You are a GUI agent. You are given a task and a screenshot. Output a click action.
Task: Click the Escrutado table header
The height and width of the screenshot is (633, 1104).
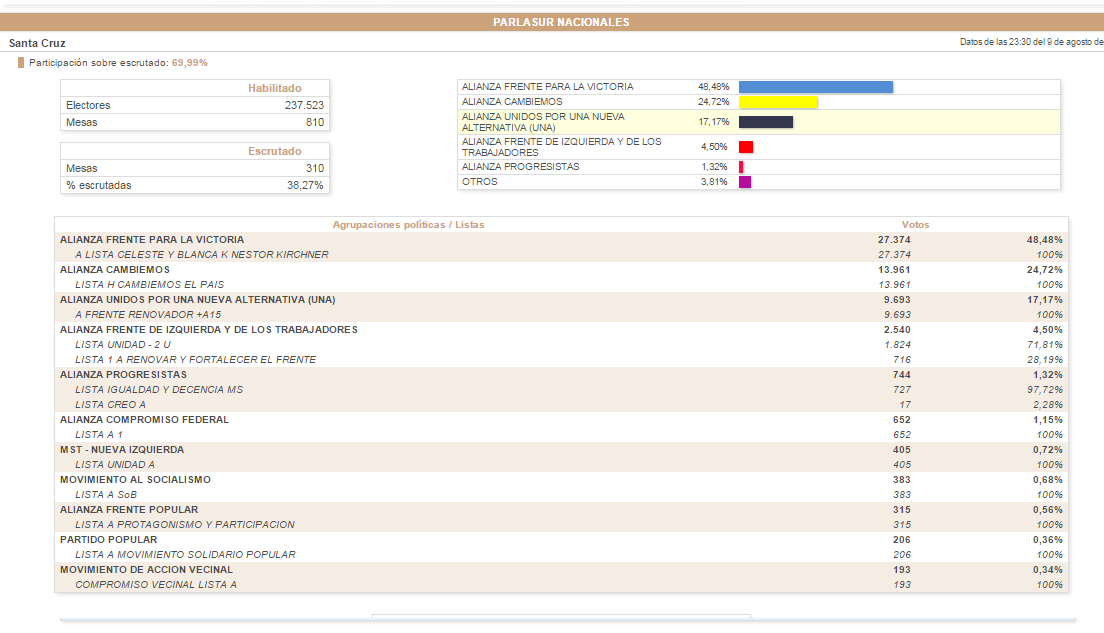(x=275, y=151)
